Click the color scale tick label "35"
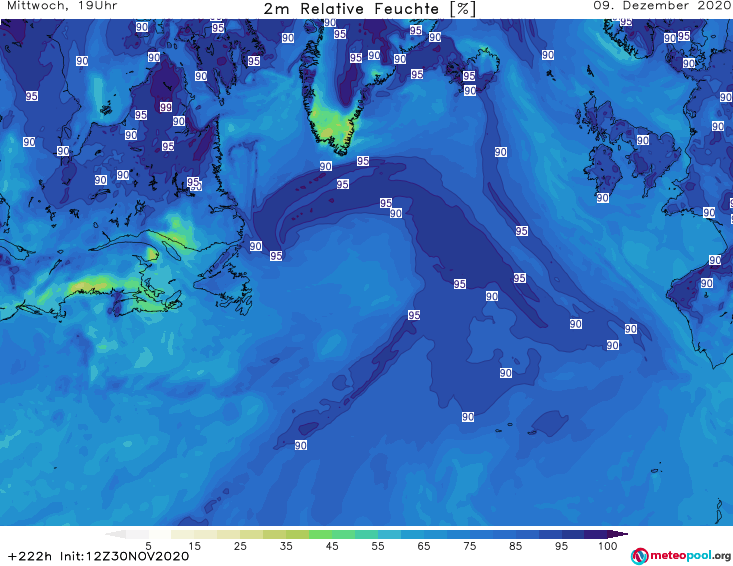This screenshot has width=733, height=566. [x=286, y=545]
